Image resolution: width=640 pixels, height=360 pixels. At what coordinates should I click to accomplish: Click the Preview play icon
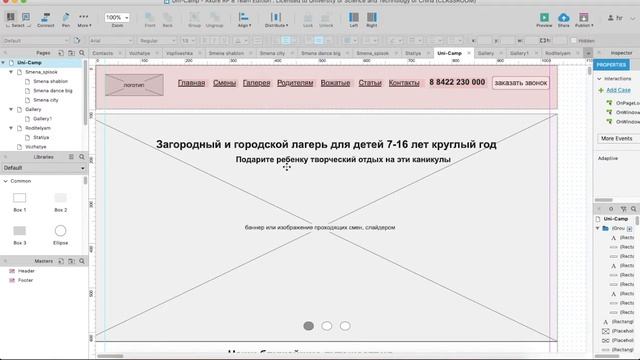544,19
